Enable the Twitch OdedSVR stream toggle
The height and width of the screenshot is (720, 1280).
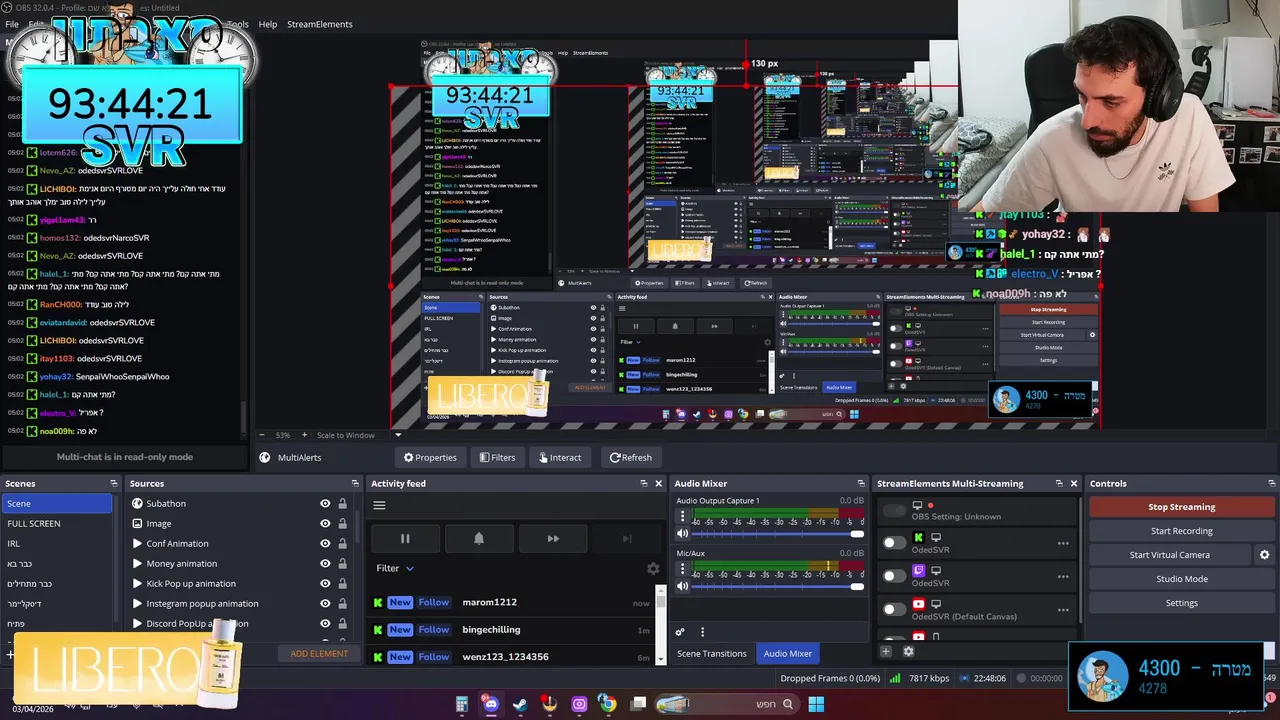tap(894, 576)
